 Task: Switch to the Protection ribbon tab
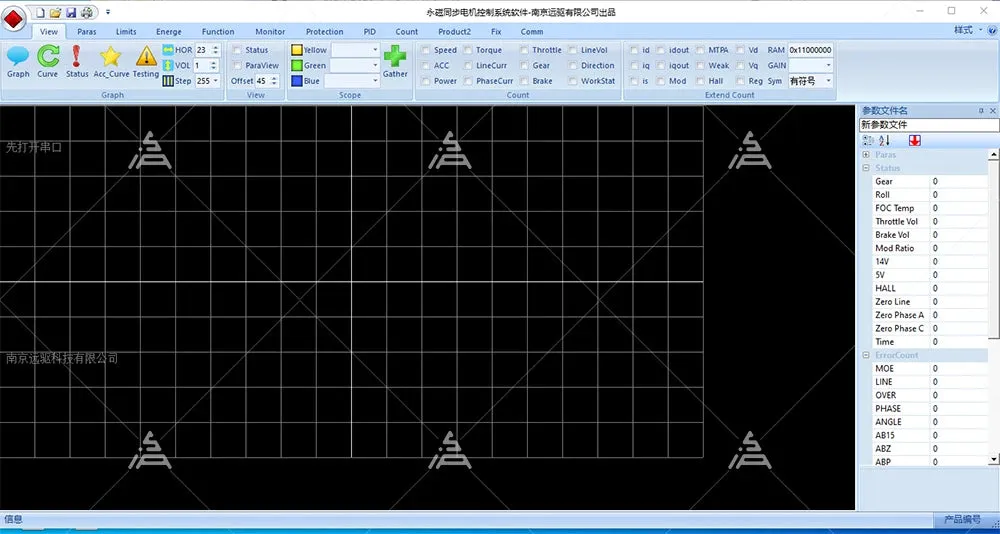325,31
